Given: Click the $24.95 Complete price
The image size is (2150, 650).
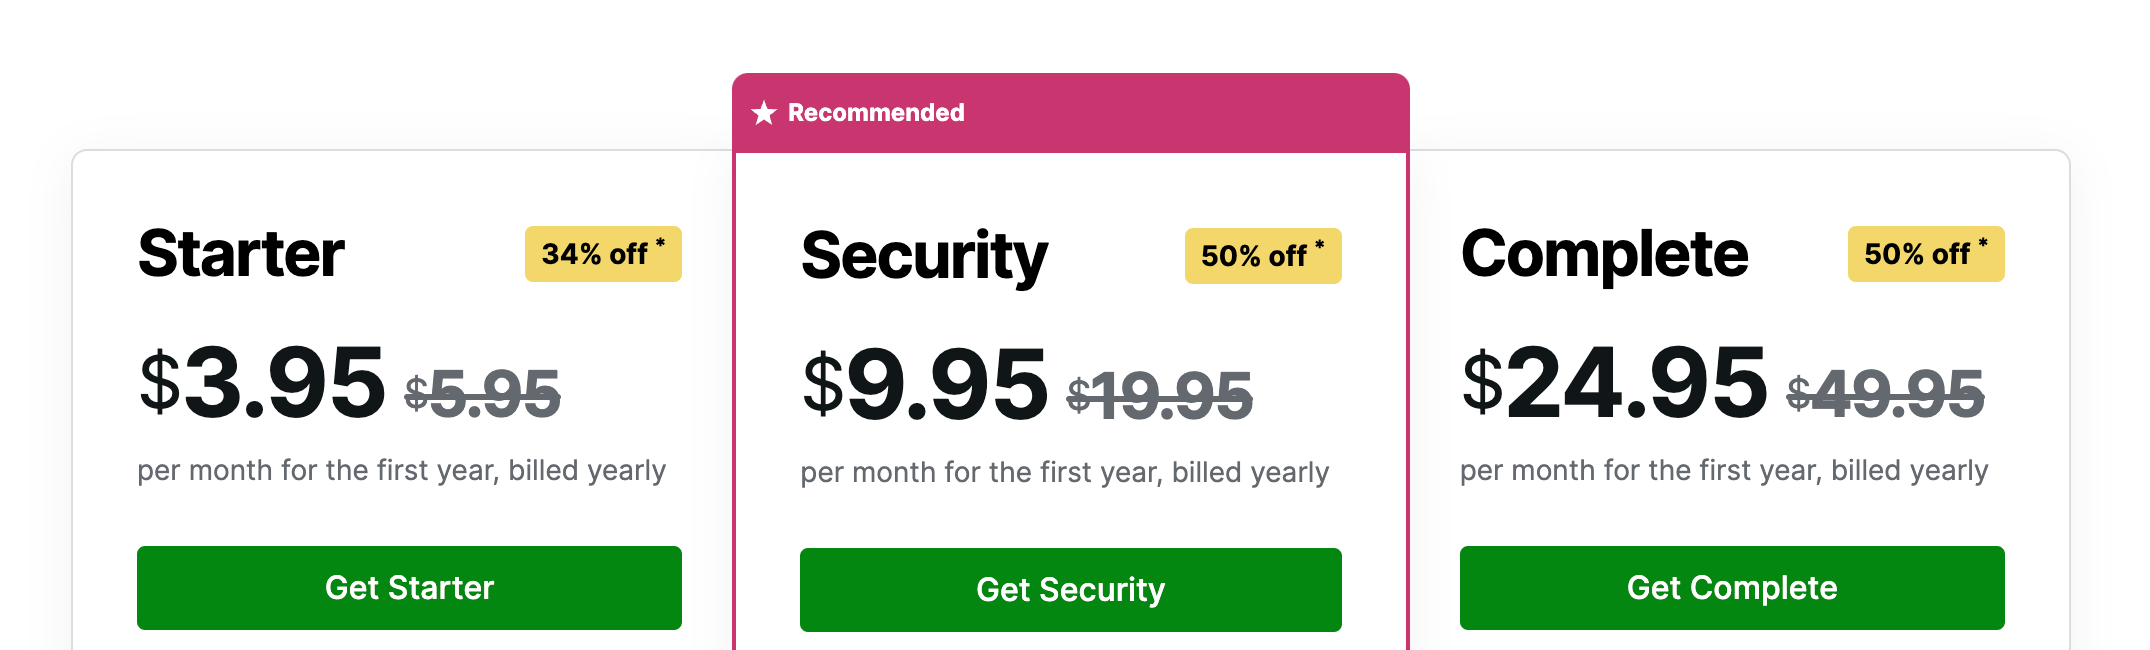Looking at the screenshot, I should pos(1614,382).
